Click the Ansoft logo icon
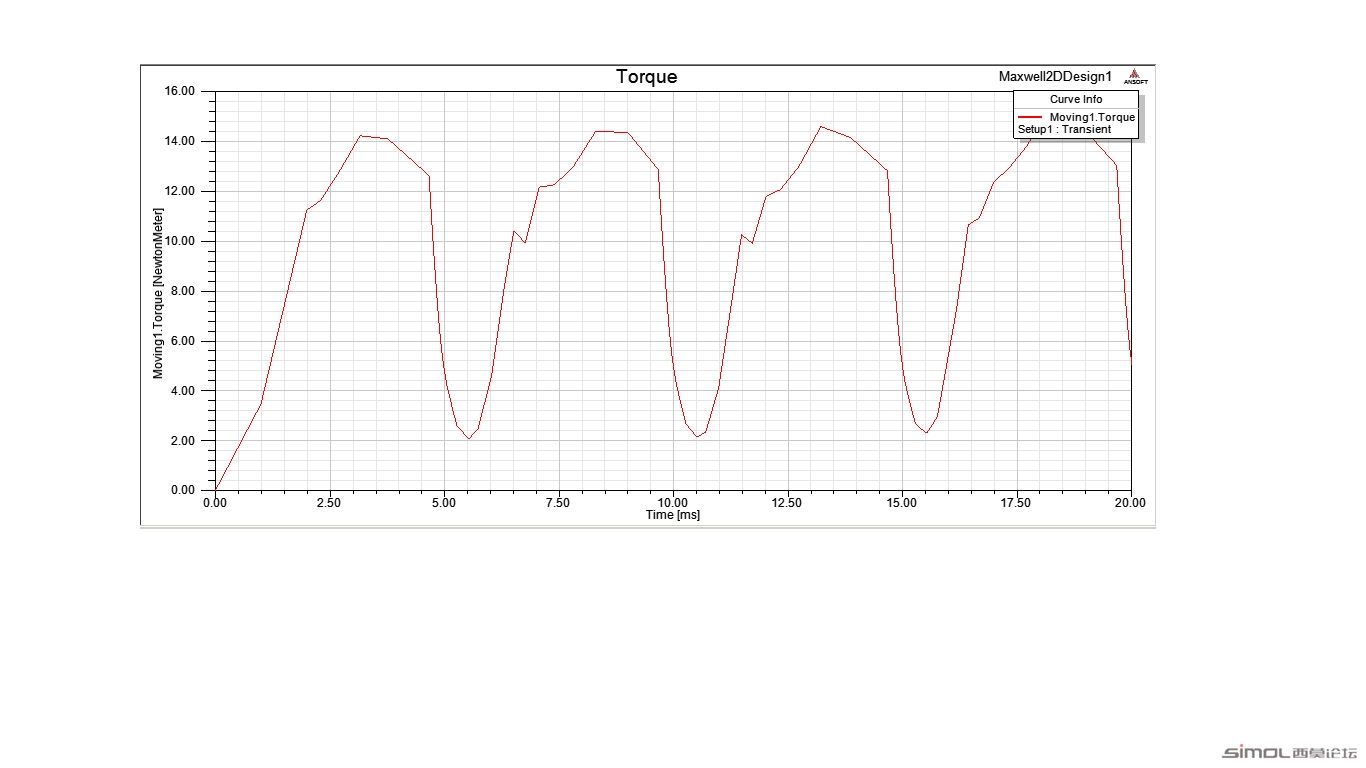This screenshot has width=1366, height=768. (1135, 76)
